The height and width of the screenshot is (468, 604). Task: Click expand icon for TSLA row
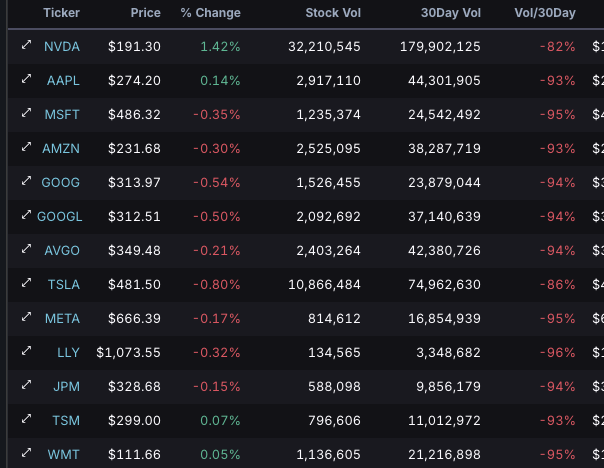tap(26, 284)
